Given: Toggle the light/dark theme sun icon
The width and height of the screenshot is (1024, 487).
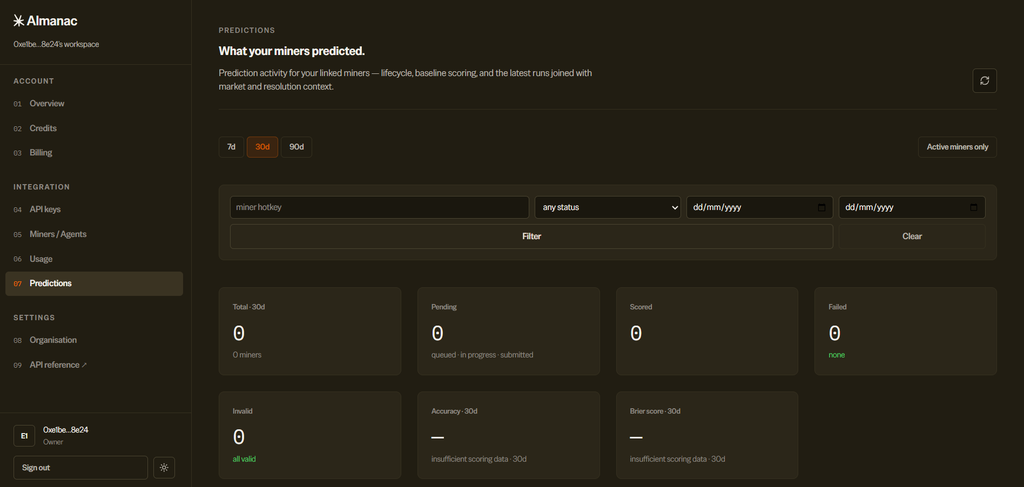Looking at the screenshot, I should click(x=164, y=467).
